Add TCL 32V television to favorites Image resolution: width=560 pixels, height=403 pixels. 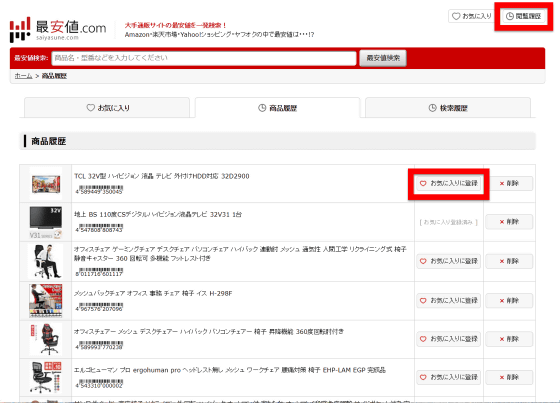click(x=449, y=183)
